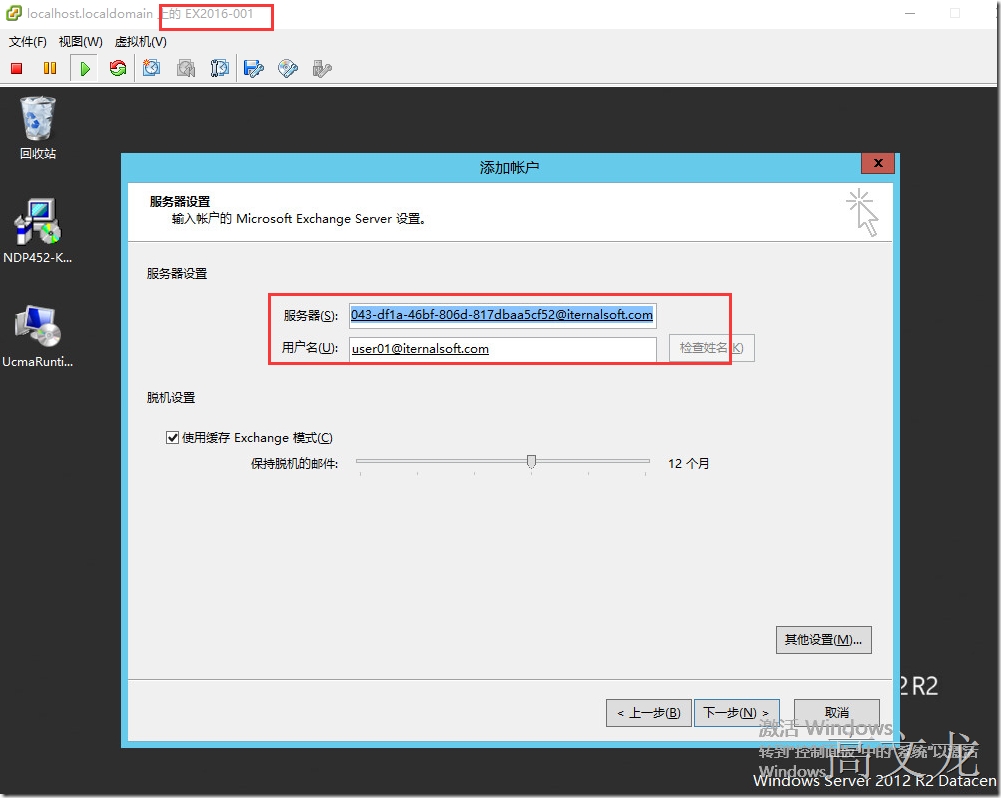Cancel the add-account wizard with 取消
The width and height of the screenshot is (1001, 798).
(836, 712)
